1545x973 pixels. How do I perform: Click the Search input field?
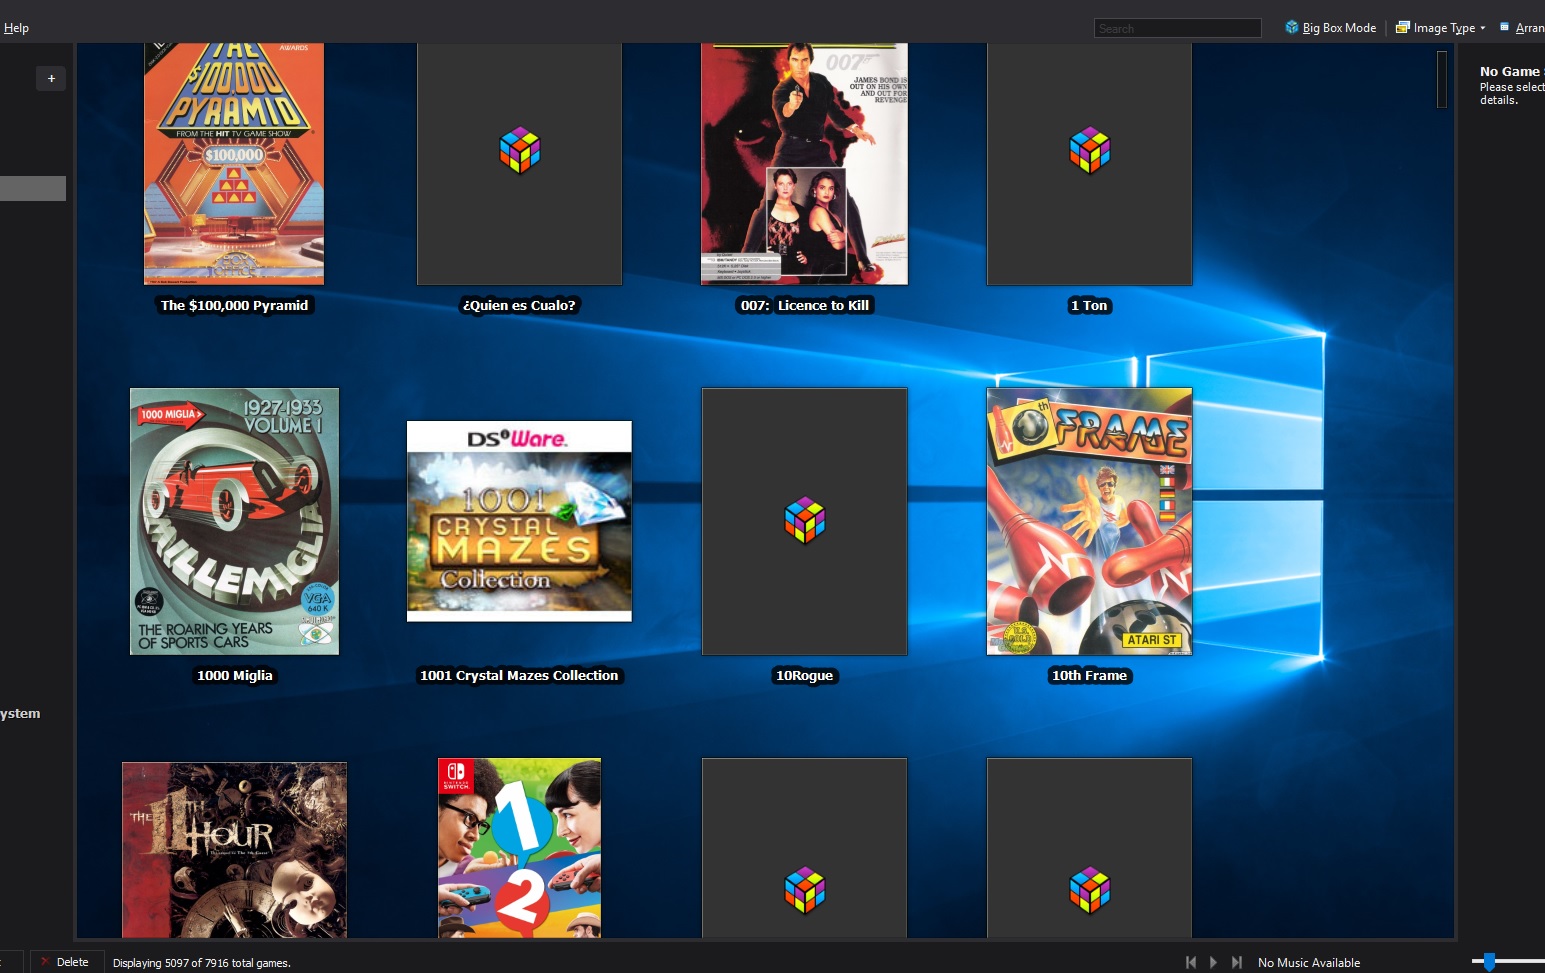coord(1177,29)
